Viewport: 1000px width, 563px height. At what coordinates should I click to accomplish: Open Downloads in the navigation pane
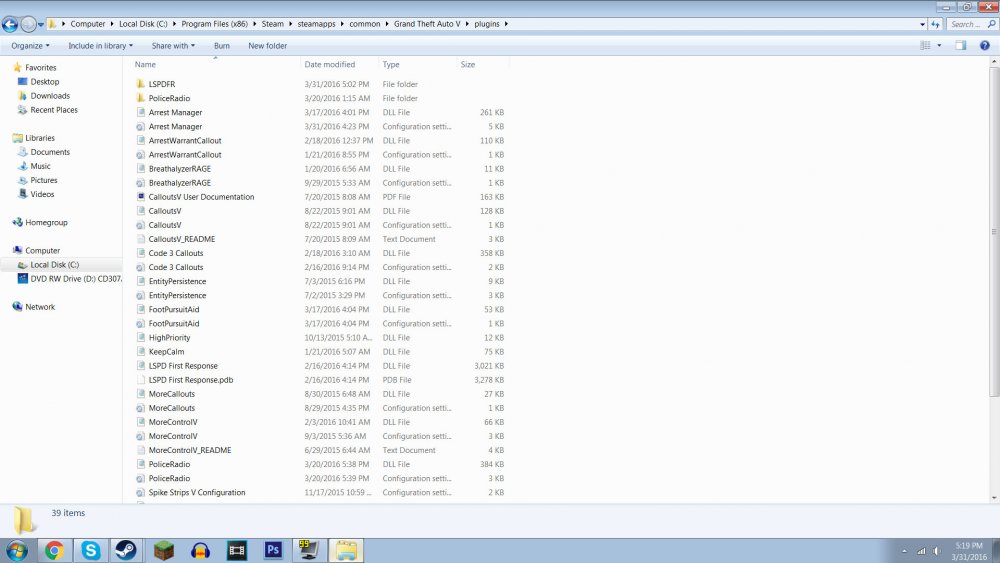[x=50, y=96]
